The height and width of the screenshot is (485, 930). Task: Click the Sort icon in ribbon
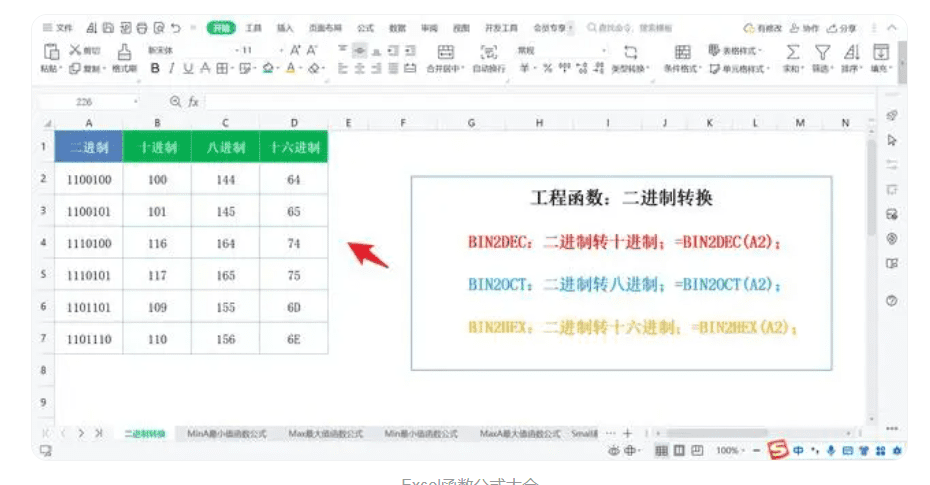[852, 51]
